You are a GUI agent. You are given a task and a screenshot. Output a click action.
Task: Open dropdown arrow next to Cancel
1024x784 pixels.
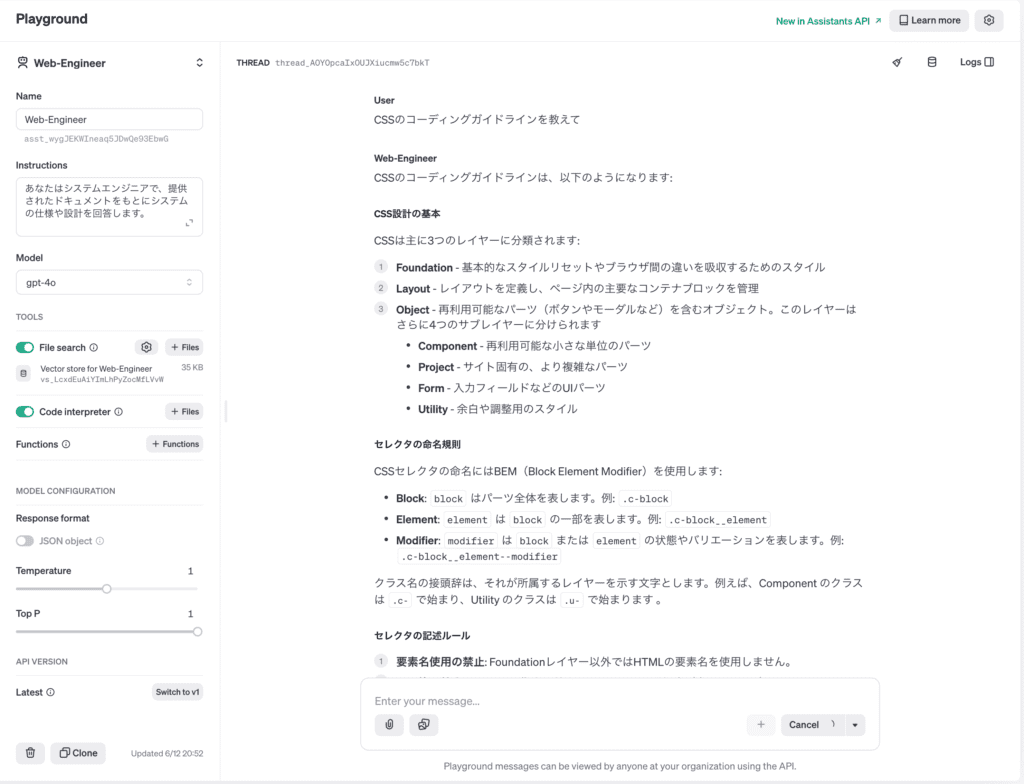click(856, 725)
